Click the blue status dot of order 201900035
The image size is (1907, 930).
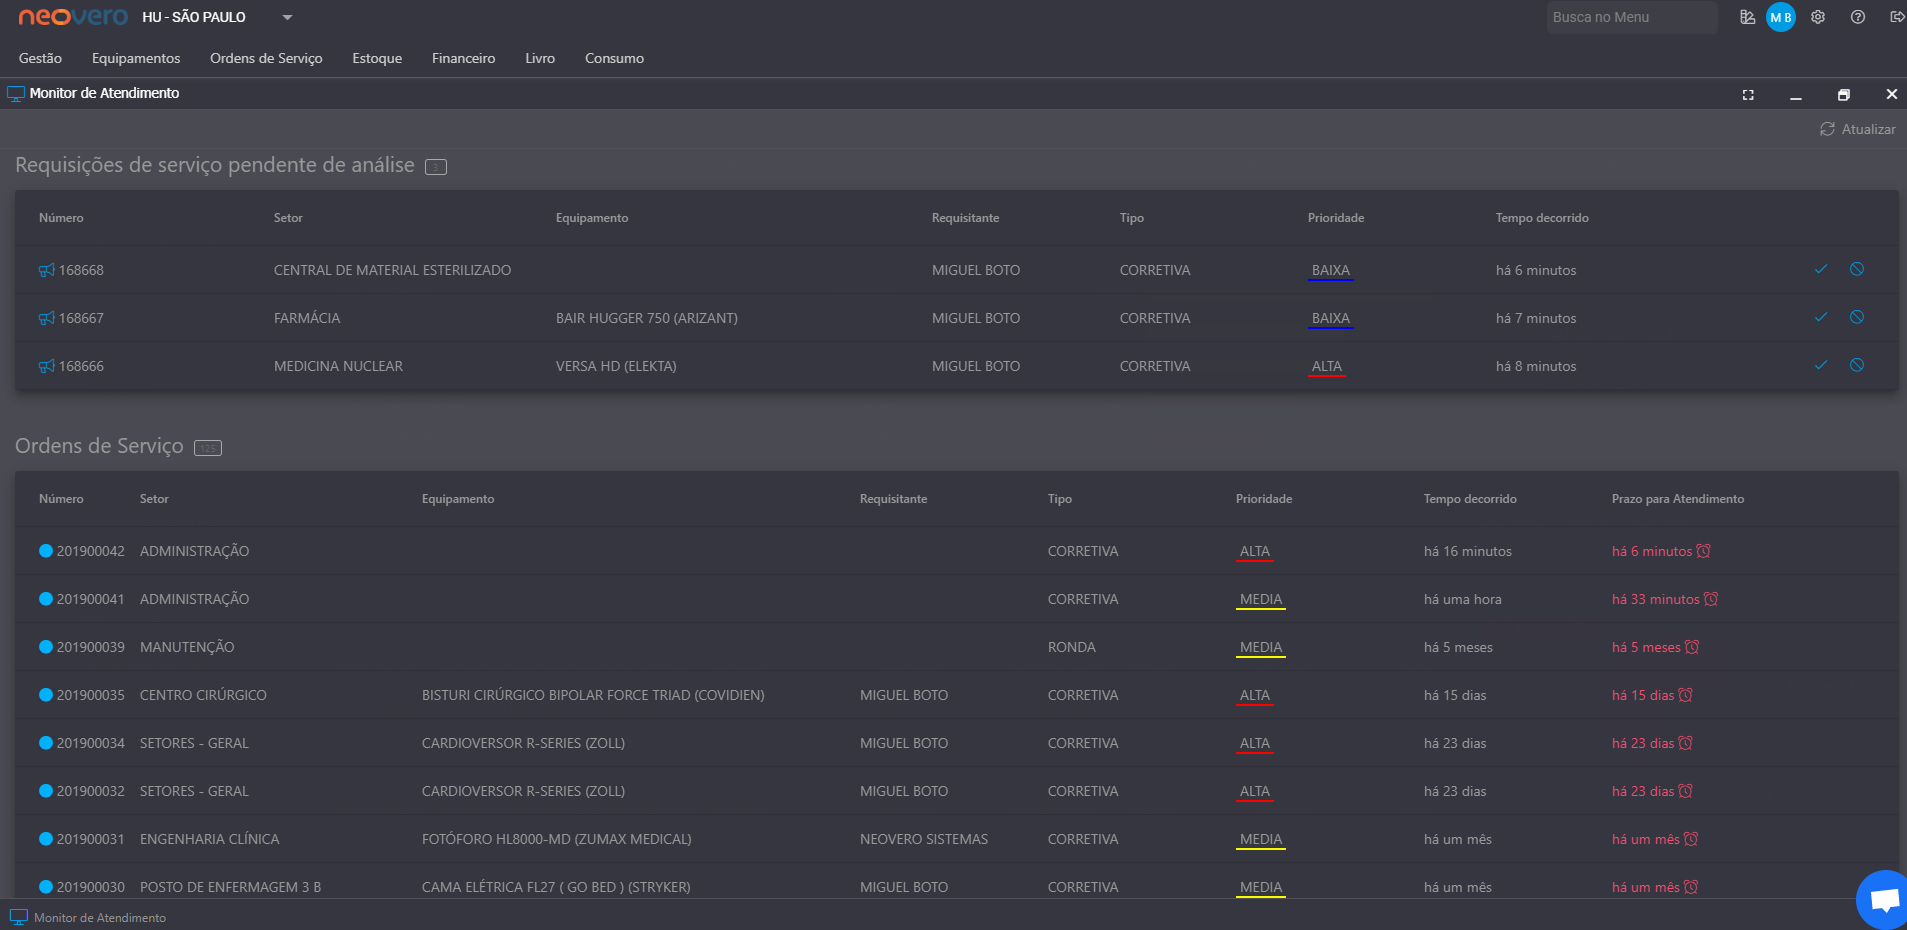pos(46,695)
